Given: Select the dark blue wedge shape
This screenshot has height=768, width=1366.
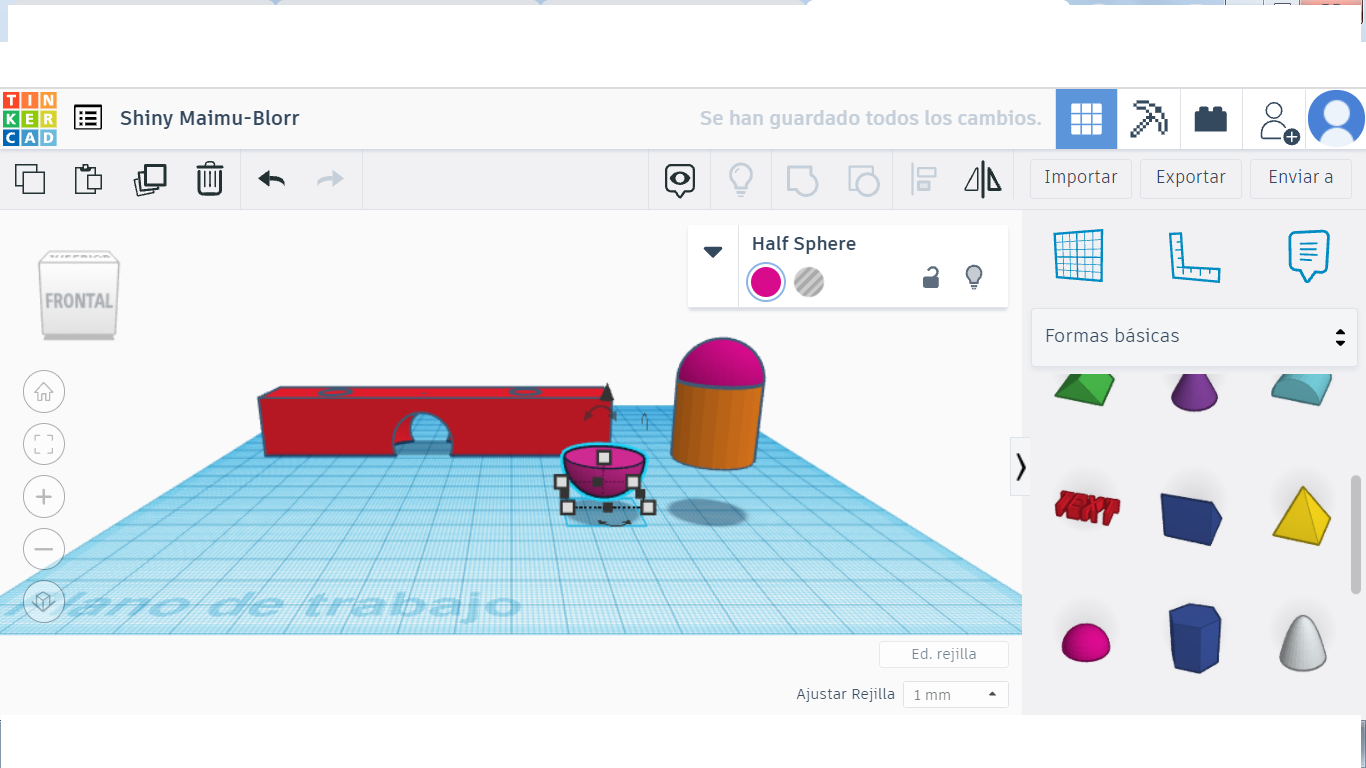Looking at the screenshot, I should (x=1191, y=517).
